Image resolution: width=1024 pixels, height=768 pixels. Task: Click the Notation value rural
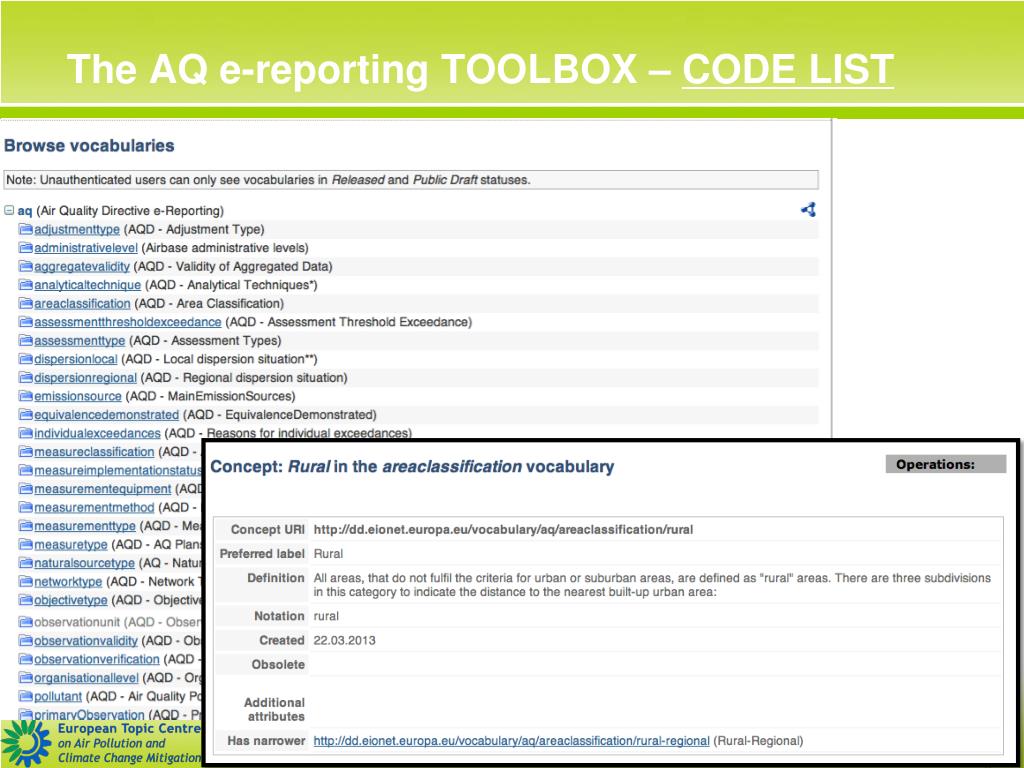click(x=326, y=616)
